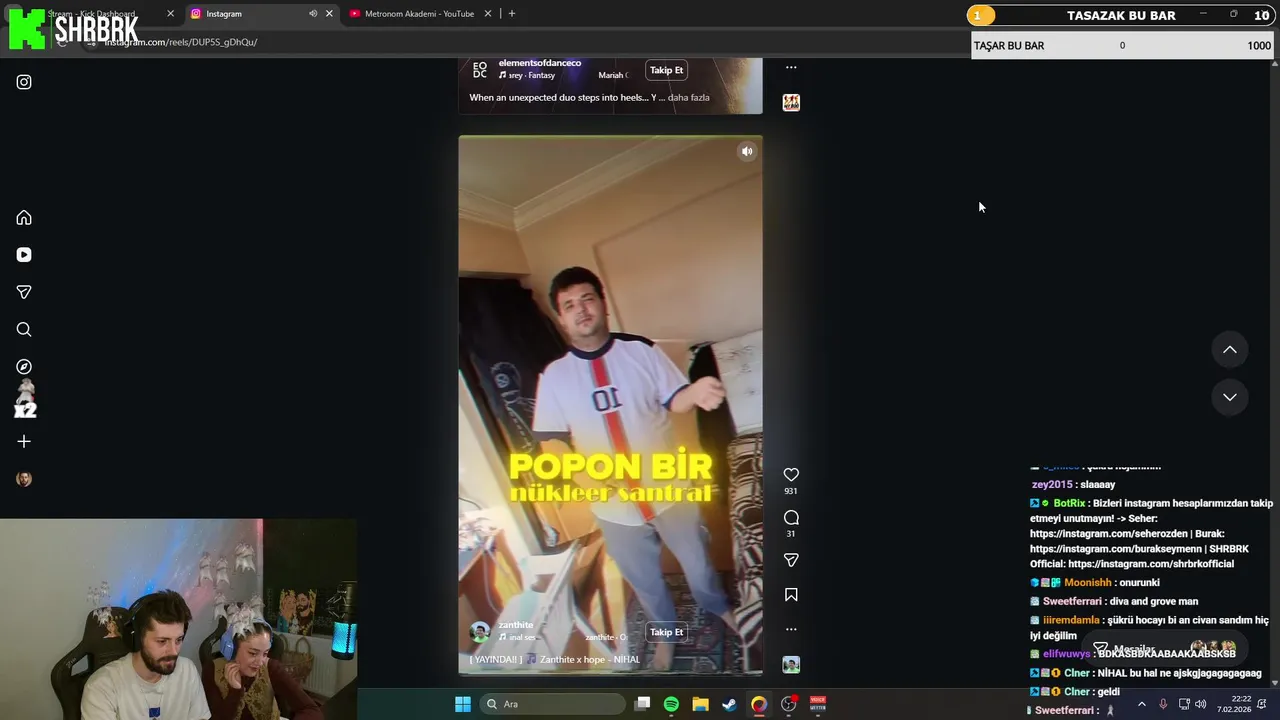This screenshot has width=1280, height=720.
Task: Save the zanthite reel with bookmark icon
Action: click(791, 594)
